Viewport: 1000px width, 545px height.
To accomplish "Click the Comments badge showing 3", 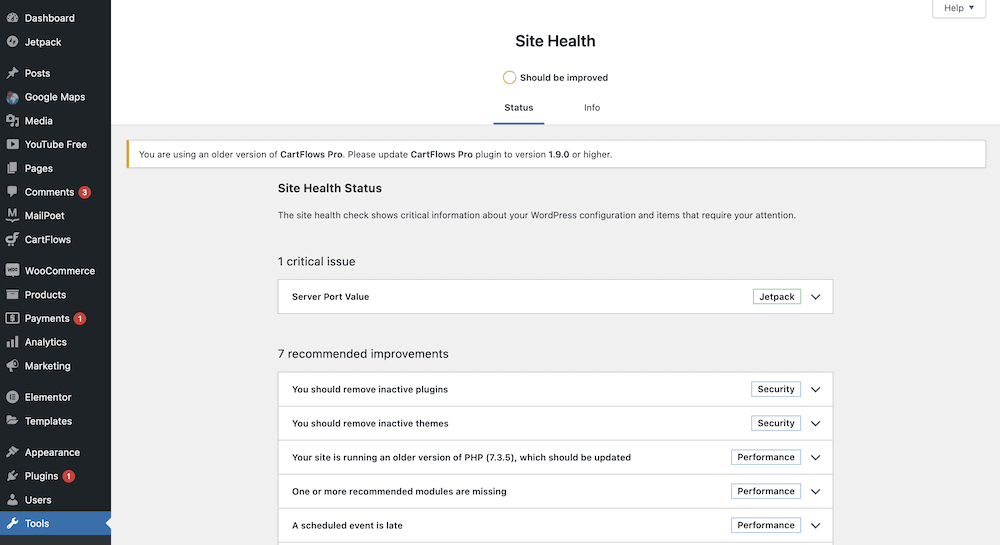I will 84,192.
